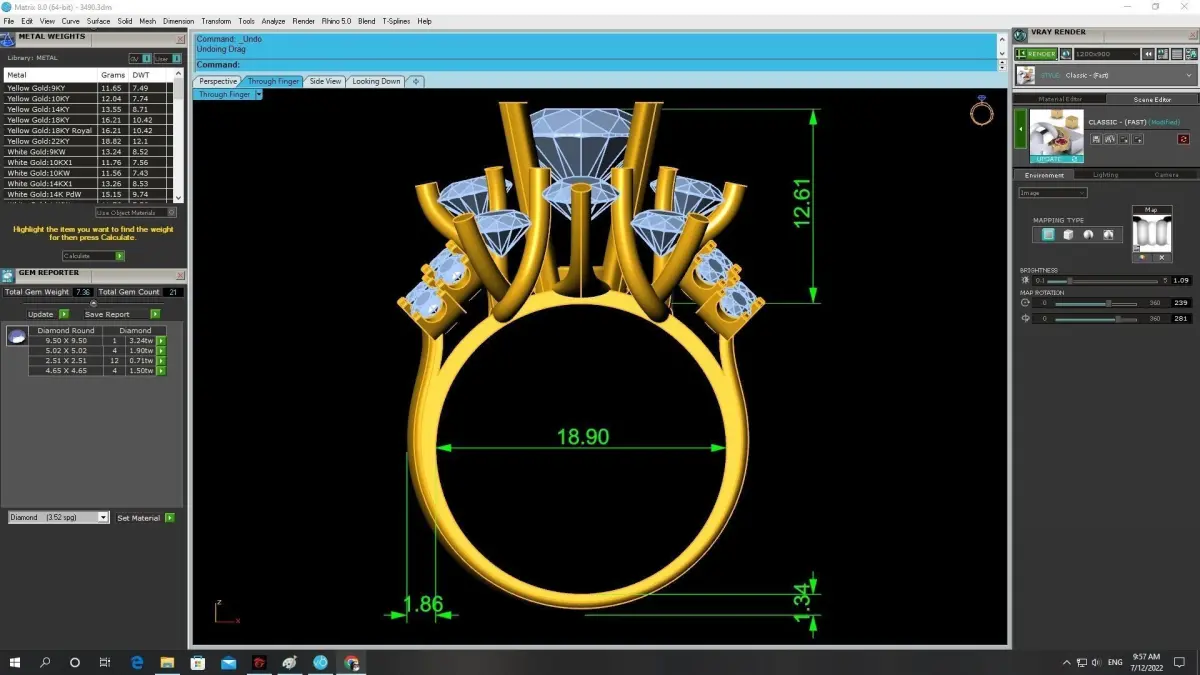Adjust the Brightness slider
This screenshot has width=1200, height=675.
click(x=1103, y=280)
